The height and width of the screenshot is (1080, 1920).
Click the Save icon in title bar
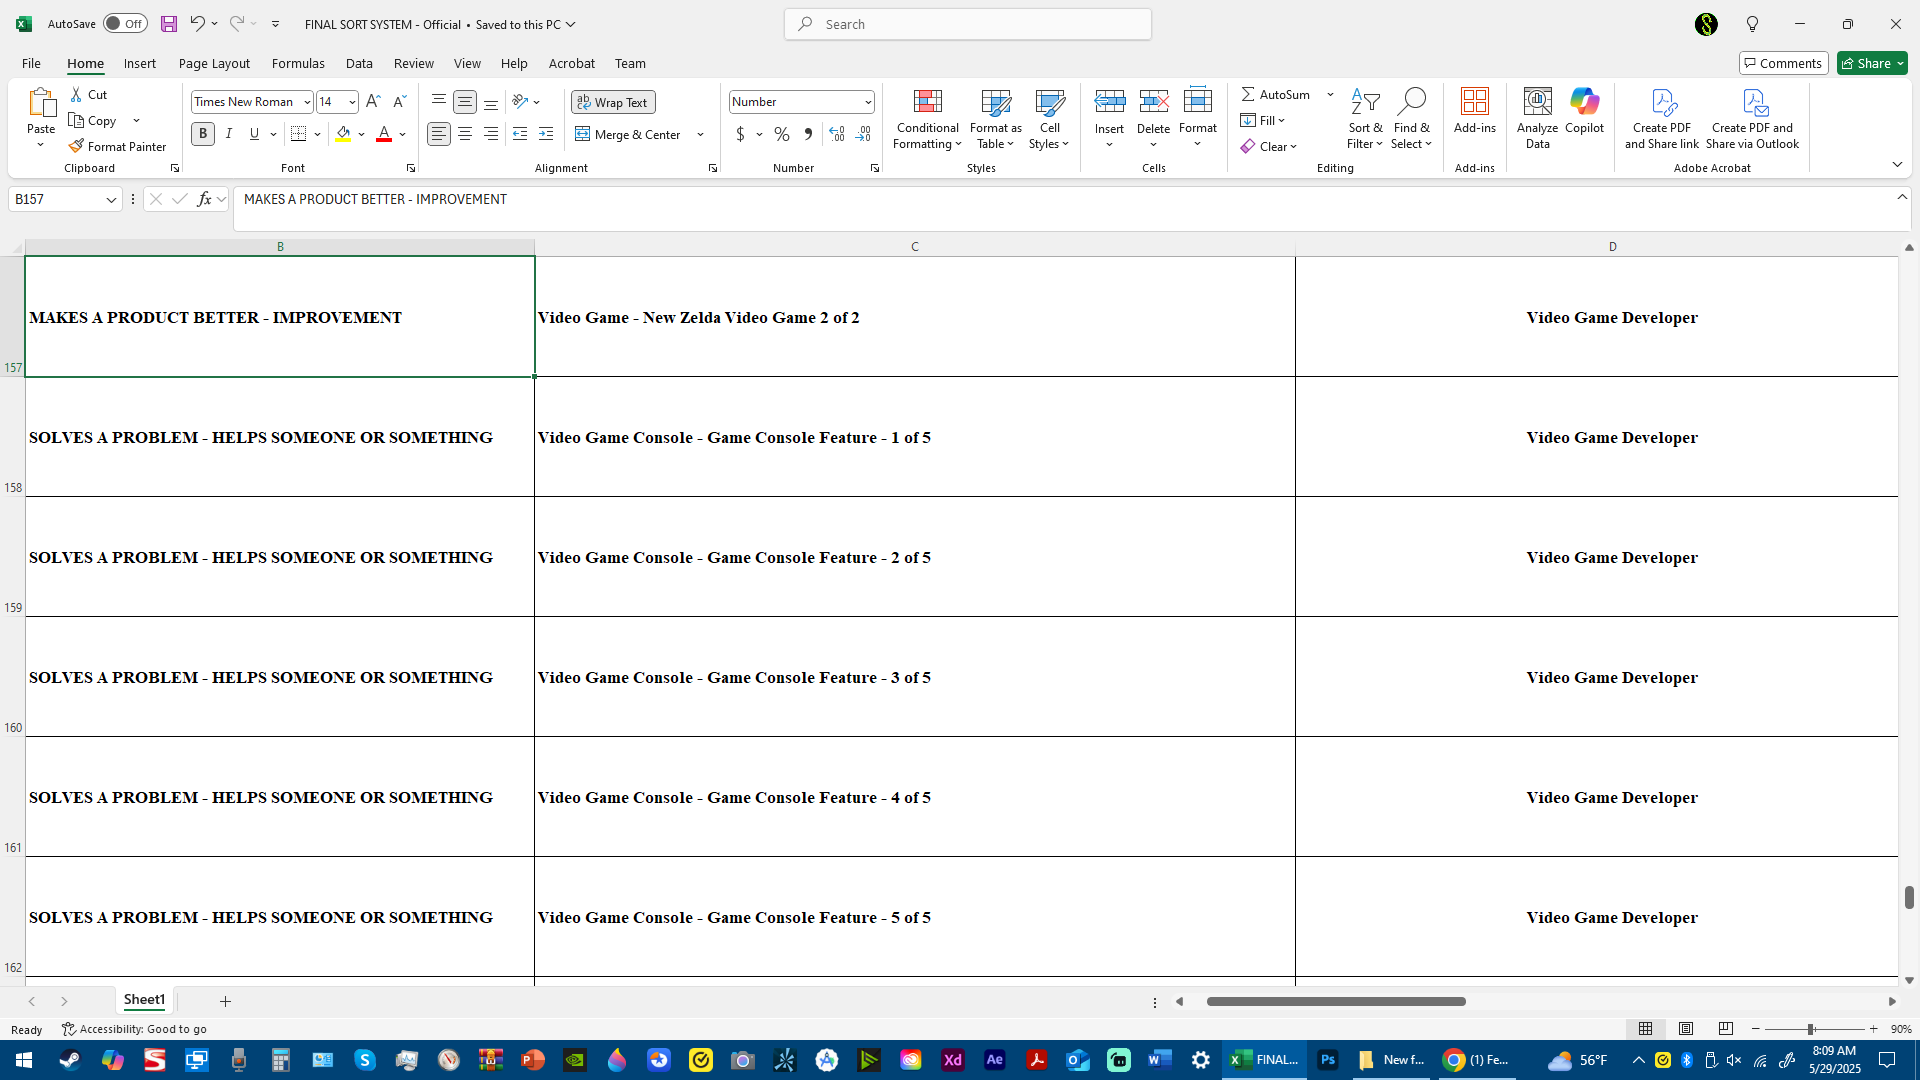pyautogui.click(x=169, y=24)
